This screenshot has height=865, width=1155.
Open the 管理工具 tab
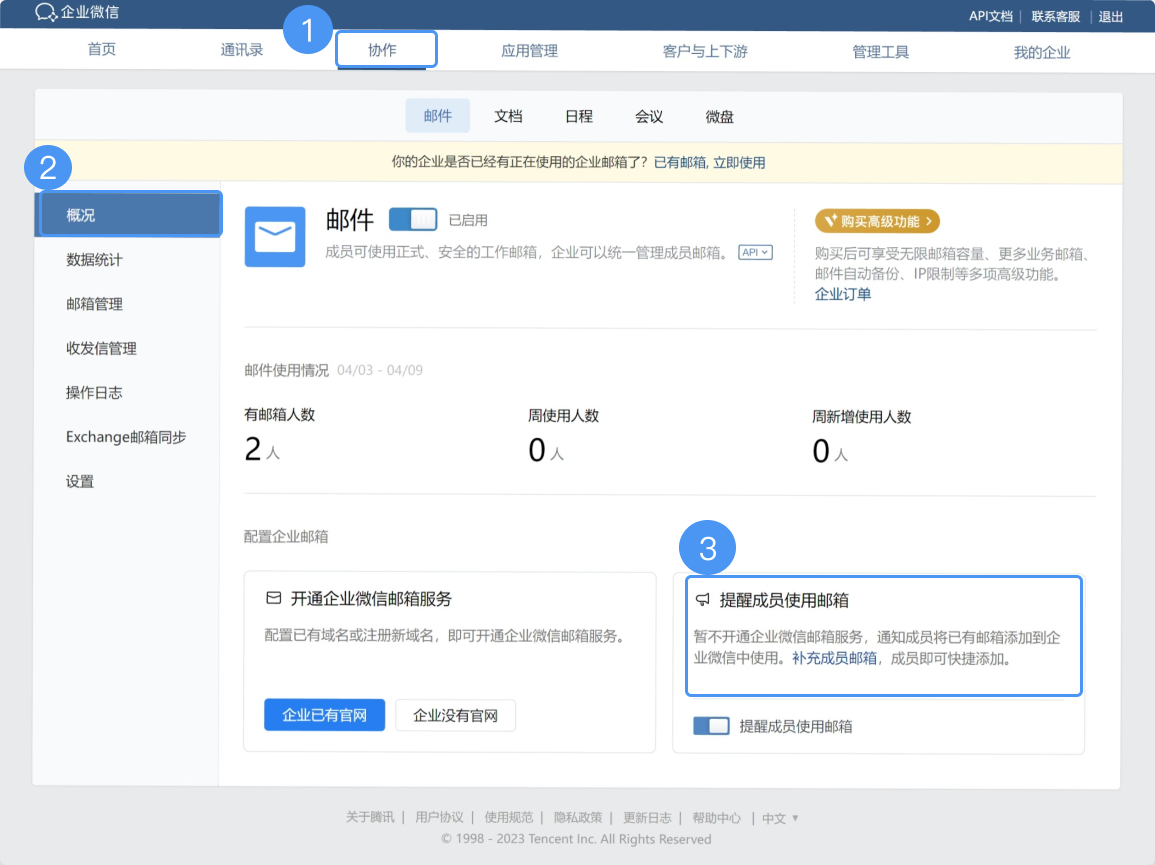(880, 52)
